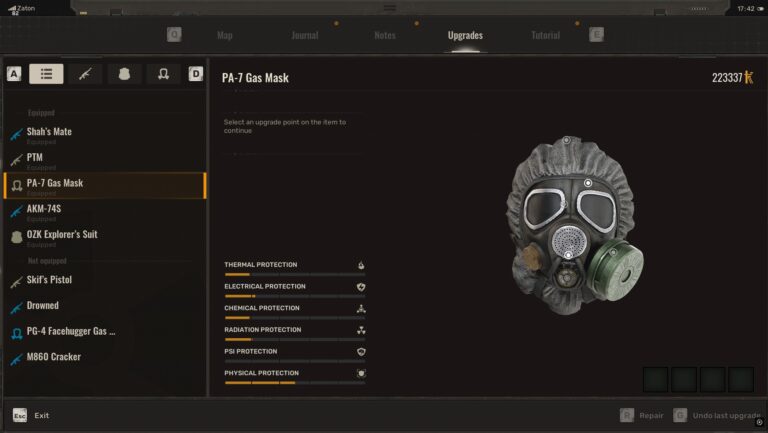Viewport: 768px width, 433px height.
Task: Select Drowned in the item list
Action: coord(105,307)
